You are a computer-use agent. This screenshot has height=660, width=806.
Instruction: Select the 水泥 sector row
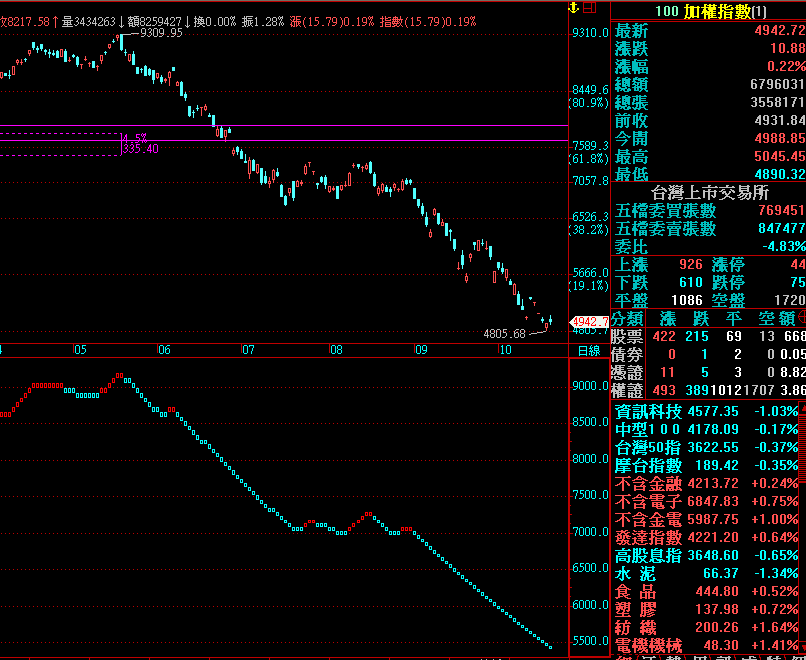click(704, 573)
